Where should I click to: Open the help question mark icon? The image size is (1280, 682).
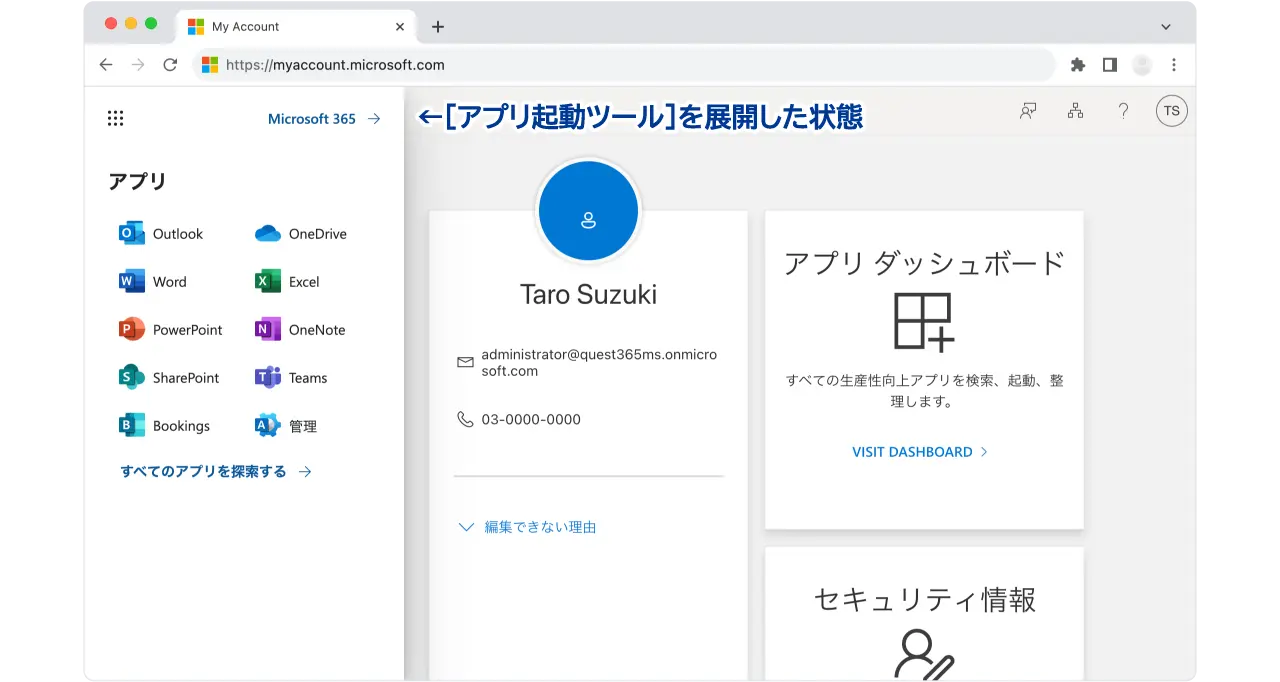(x=1123, y=111)
